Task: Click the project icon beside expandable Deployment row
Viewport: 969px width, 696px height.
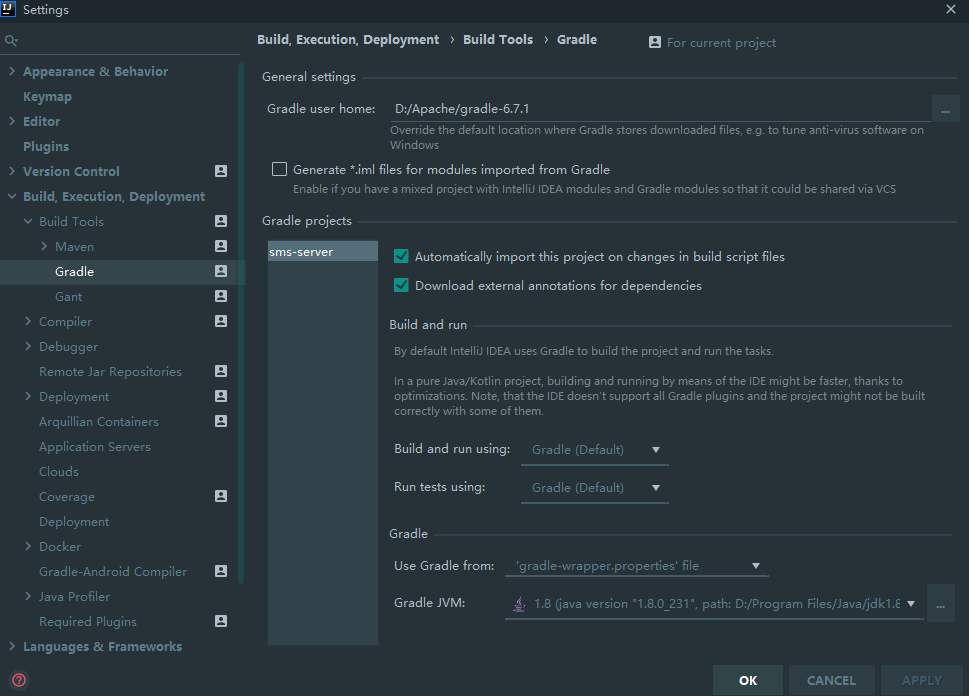Action: click(x=221, y=396)
